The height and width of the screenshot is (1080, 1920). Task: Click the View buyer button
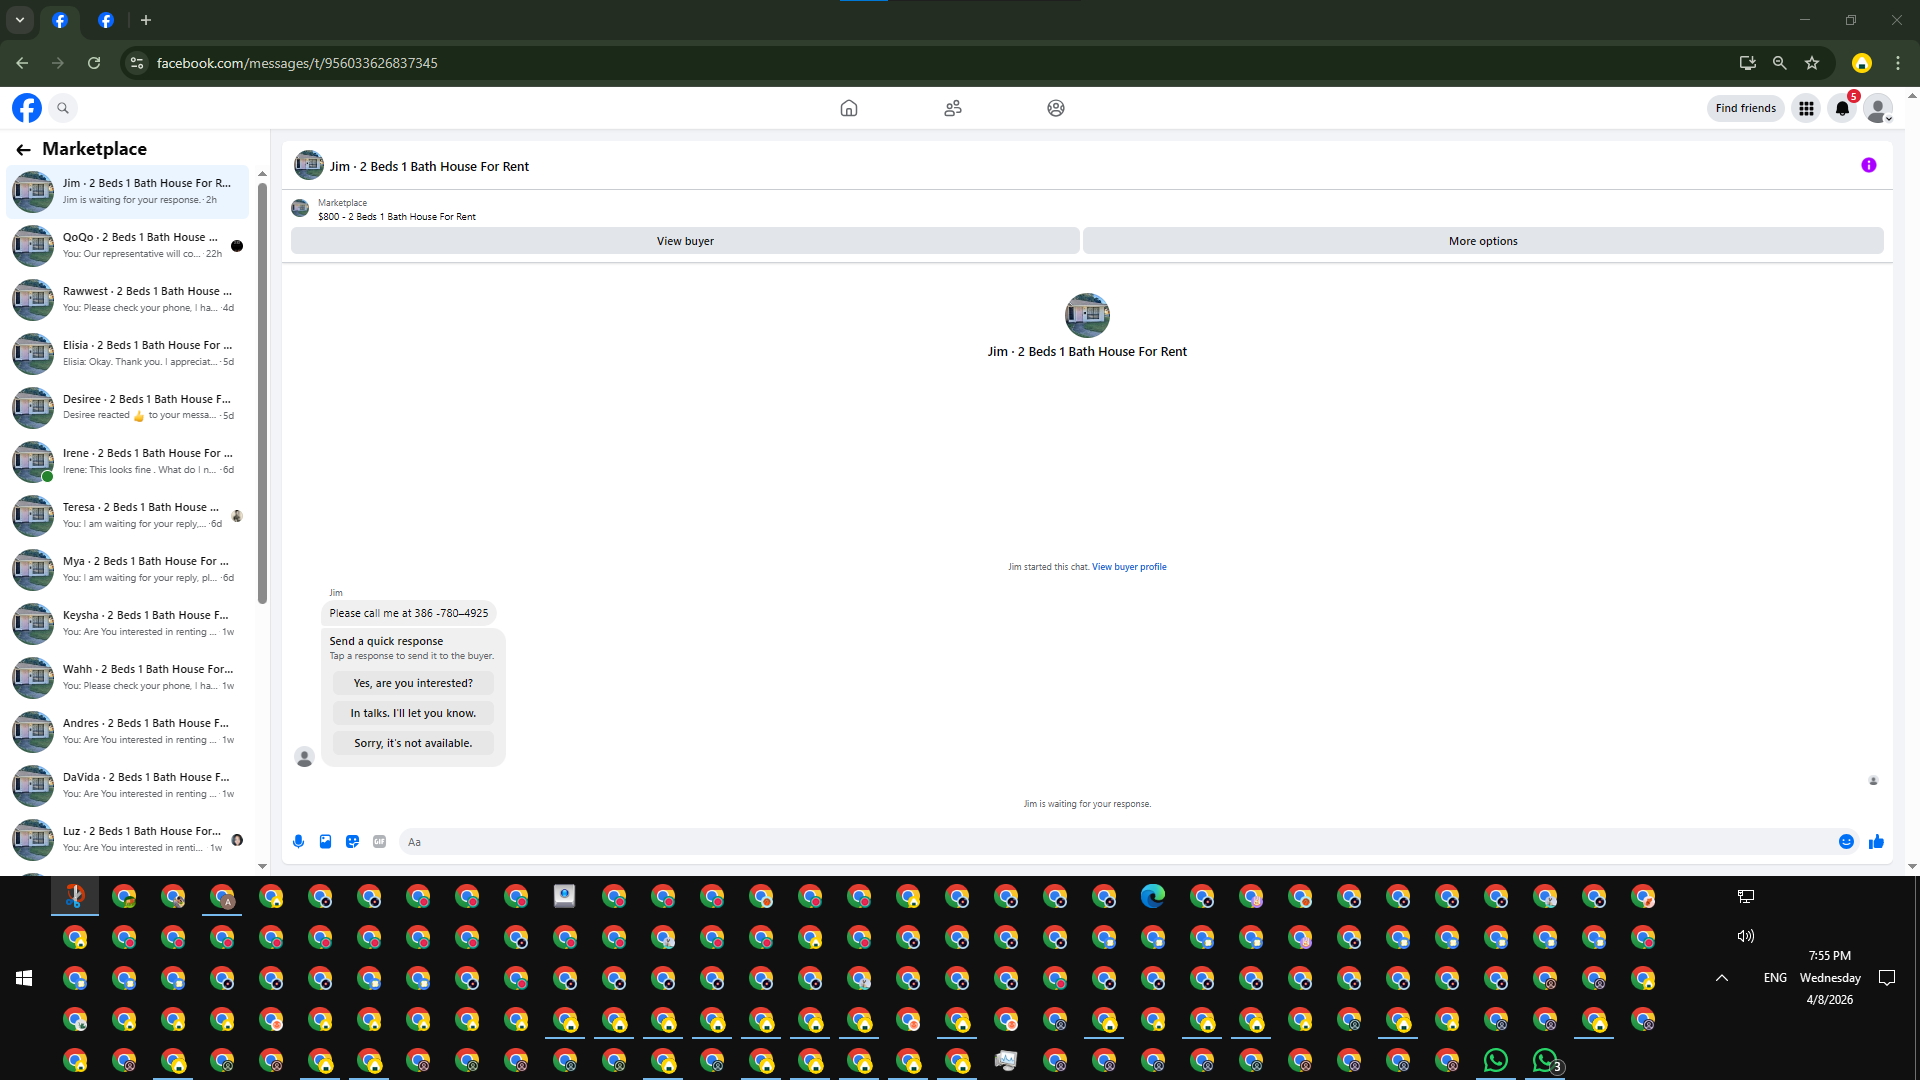(x=685, y=241)
